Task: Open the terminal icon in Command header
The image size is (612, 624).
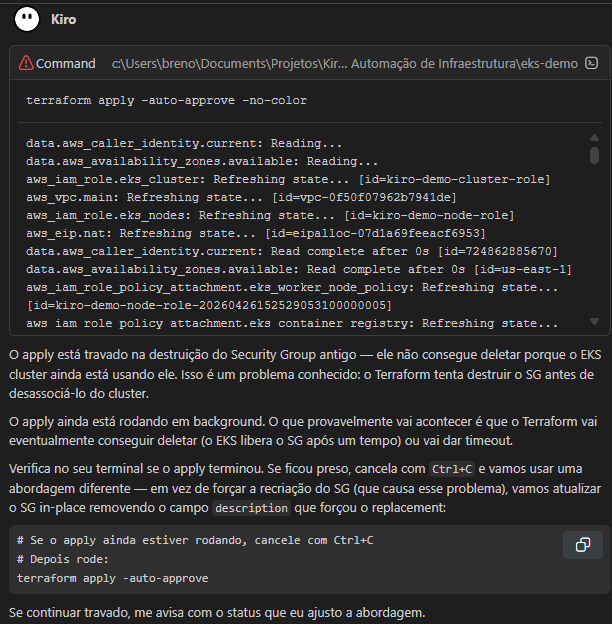Action: 592,63
